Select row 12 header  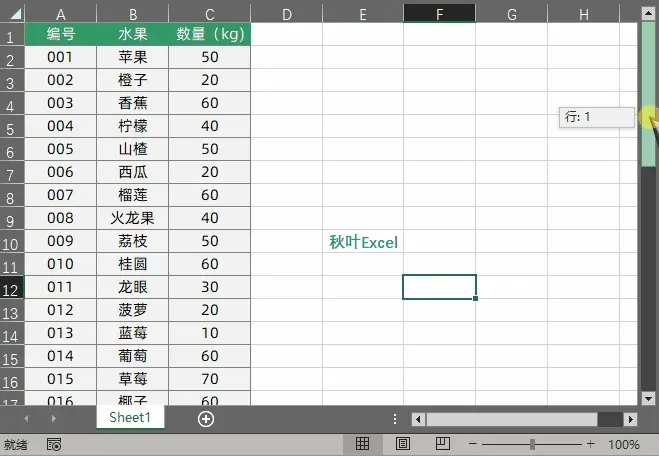point(10,288)
